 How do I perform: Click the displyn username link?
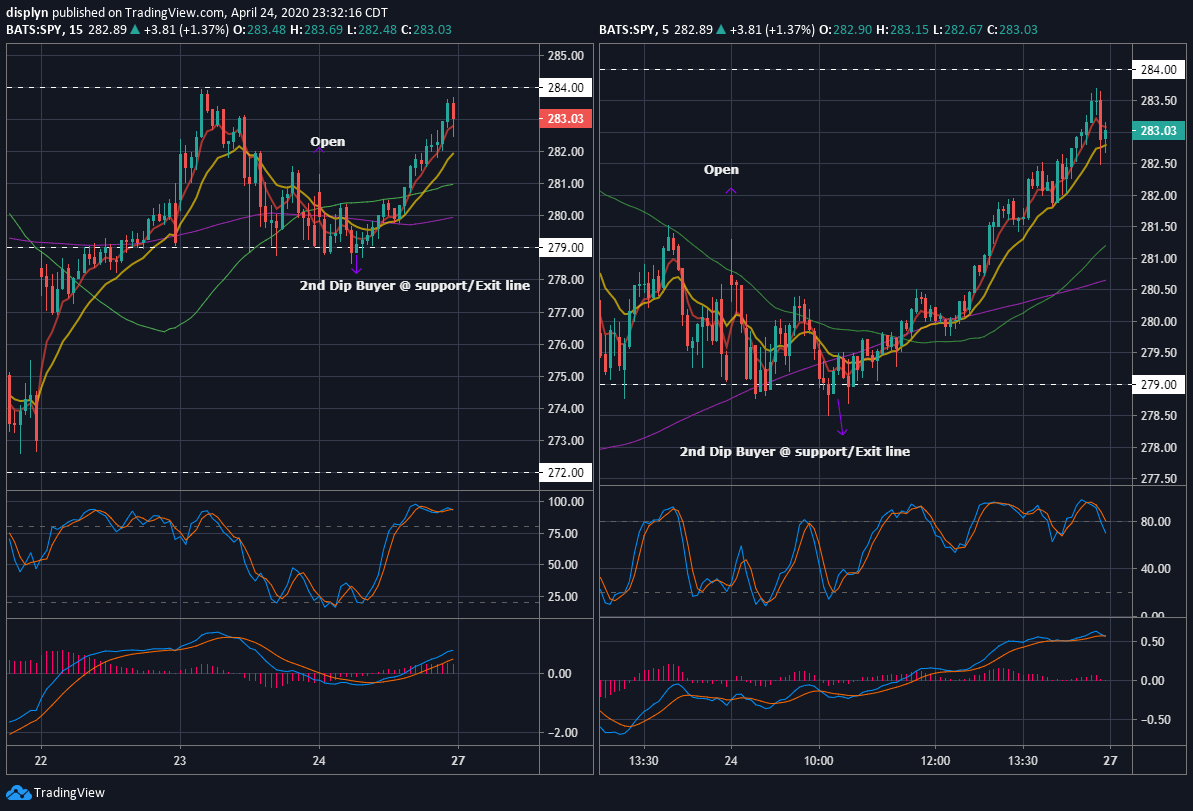click(25, 13)
